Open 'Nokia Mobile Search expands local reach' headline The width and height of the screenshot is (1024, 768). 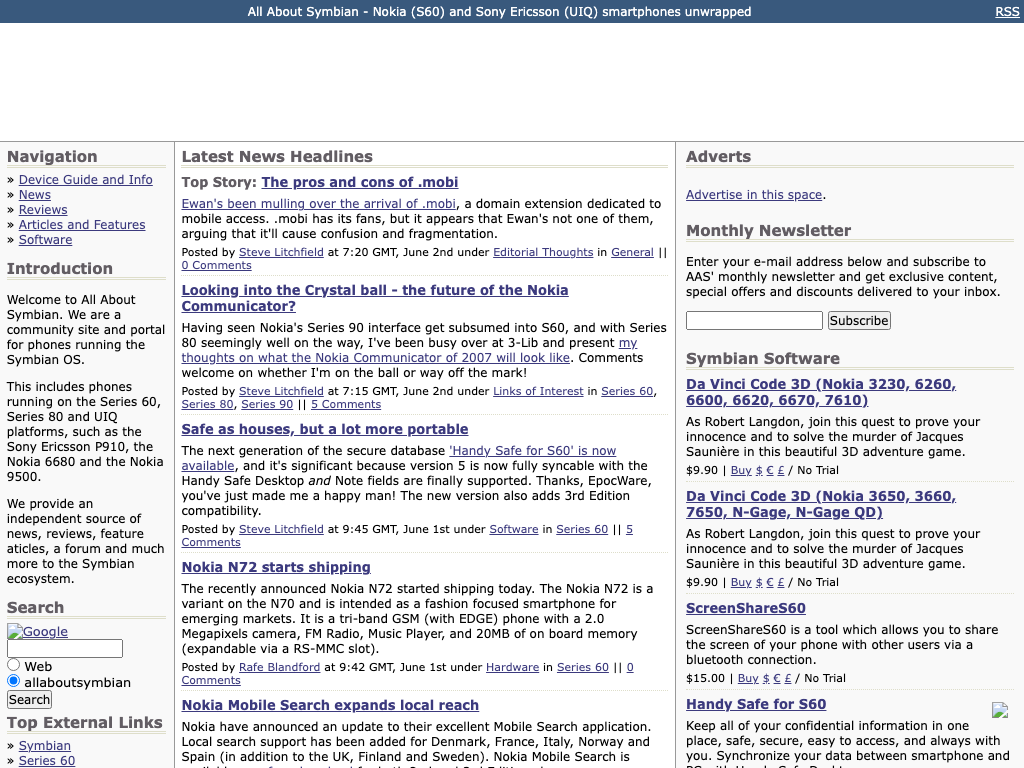(x=330, y=705)
